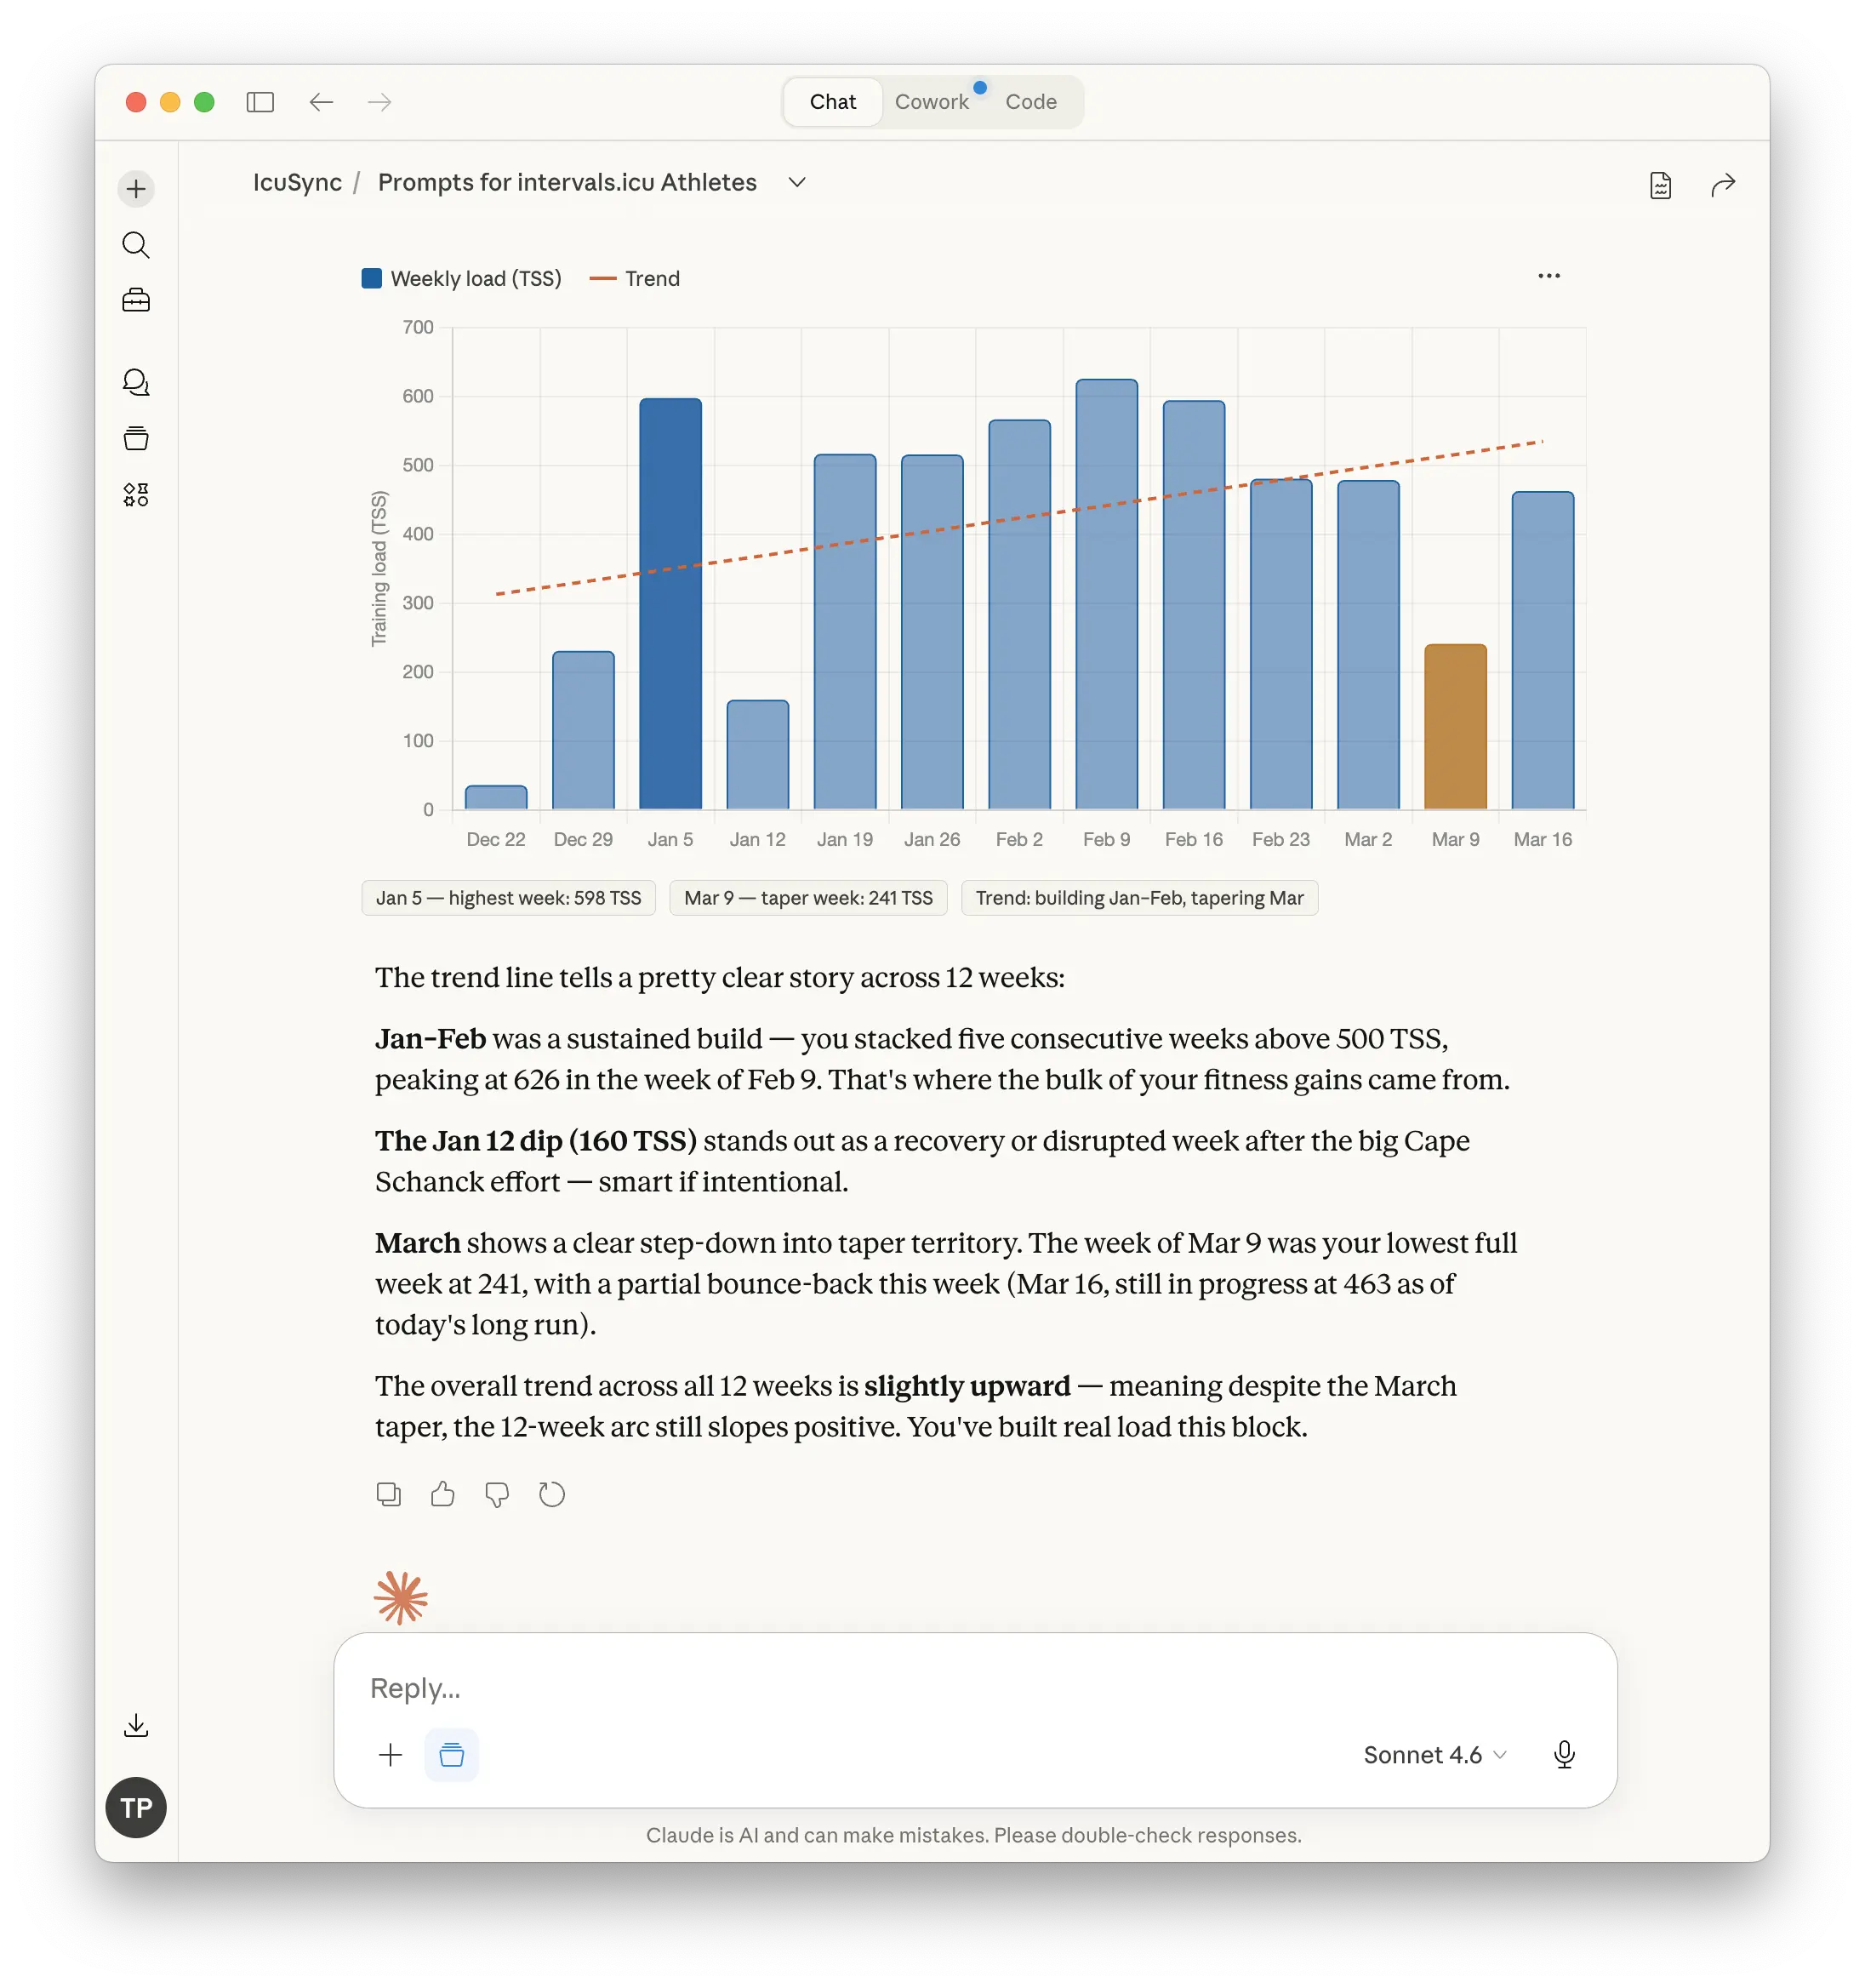Toggle the Trend legend line item
1865x1988 pixels.
coord(635,279)
